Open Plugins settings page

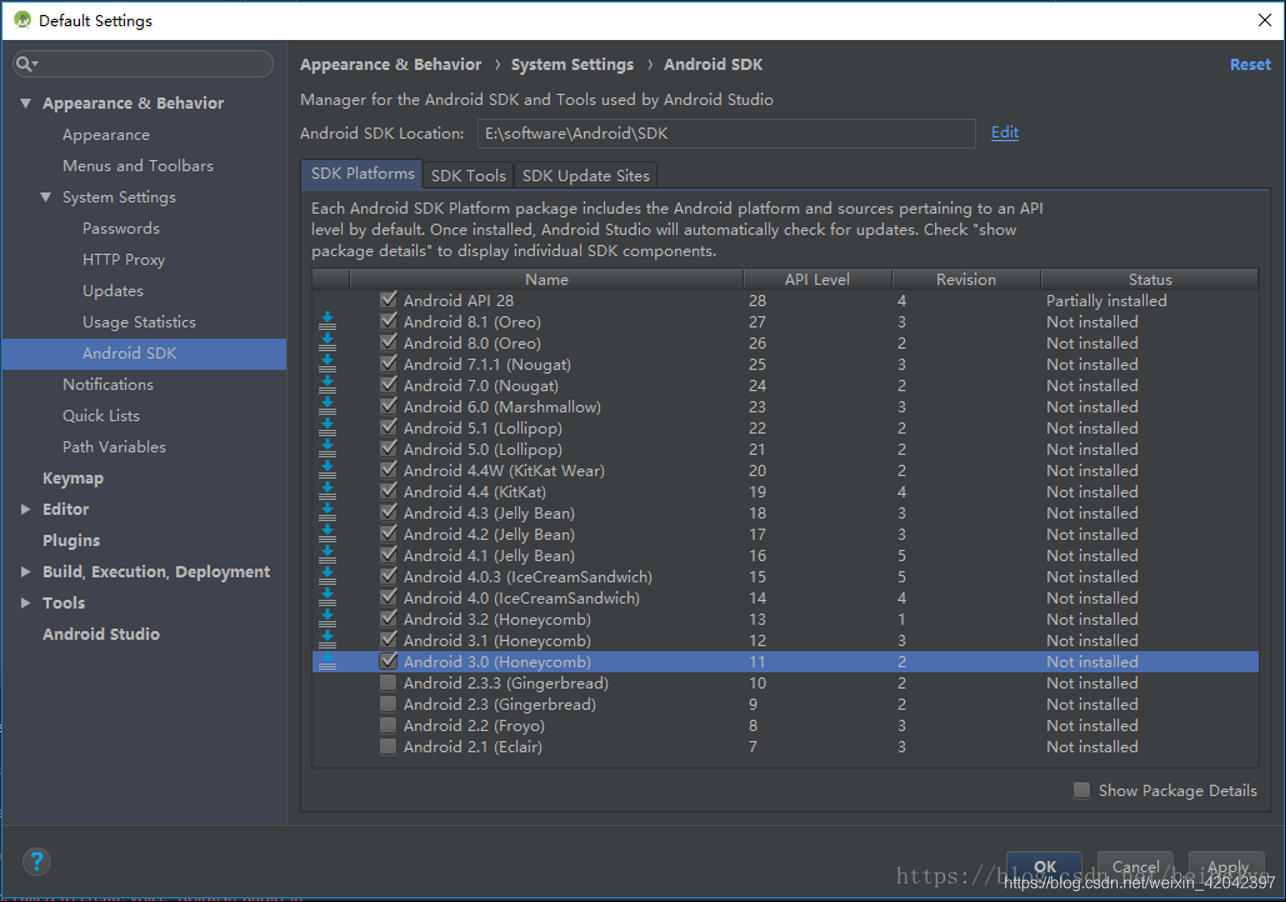[71, 540]
